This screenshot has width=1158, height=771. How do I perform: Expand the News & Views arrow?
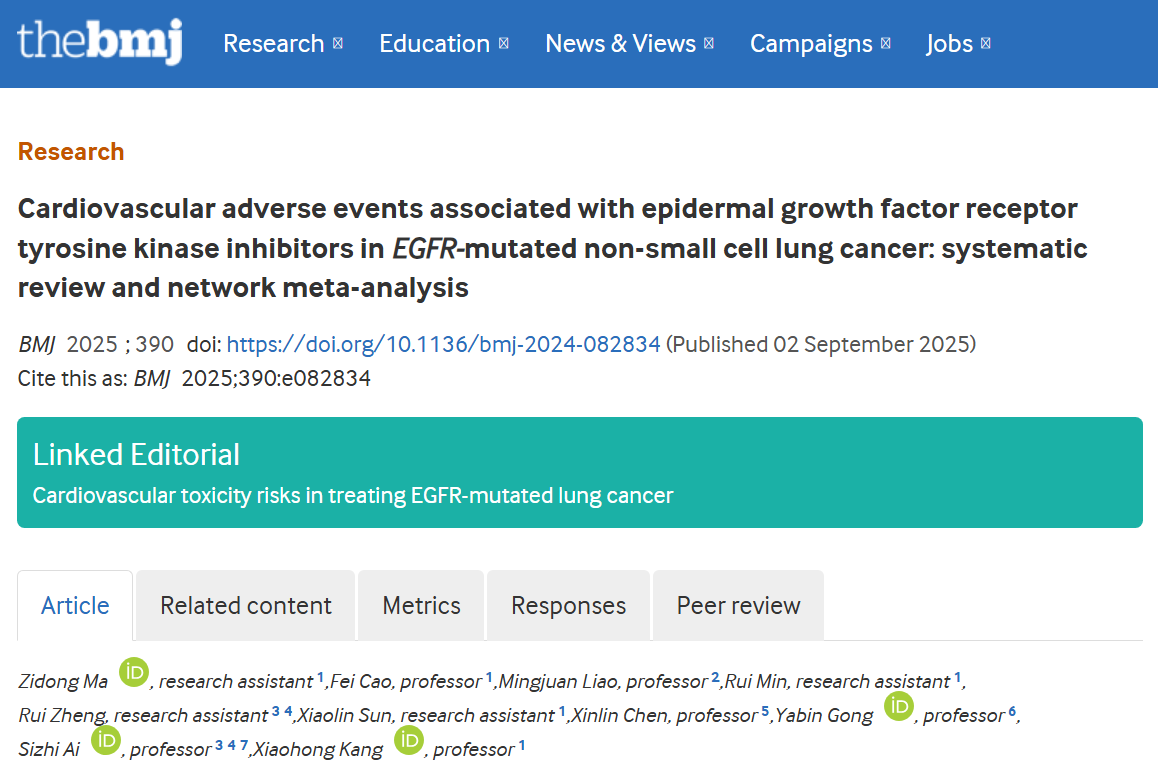(709, 44)
